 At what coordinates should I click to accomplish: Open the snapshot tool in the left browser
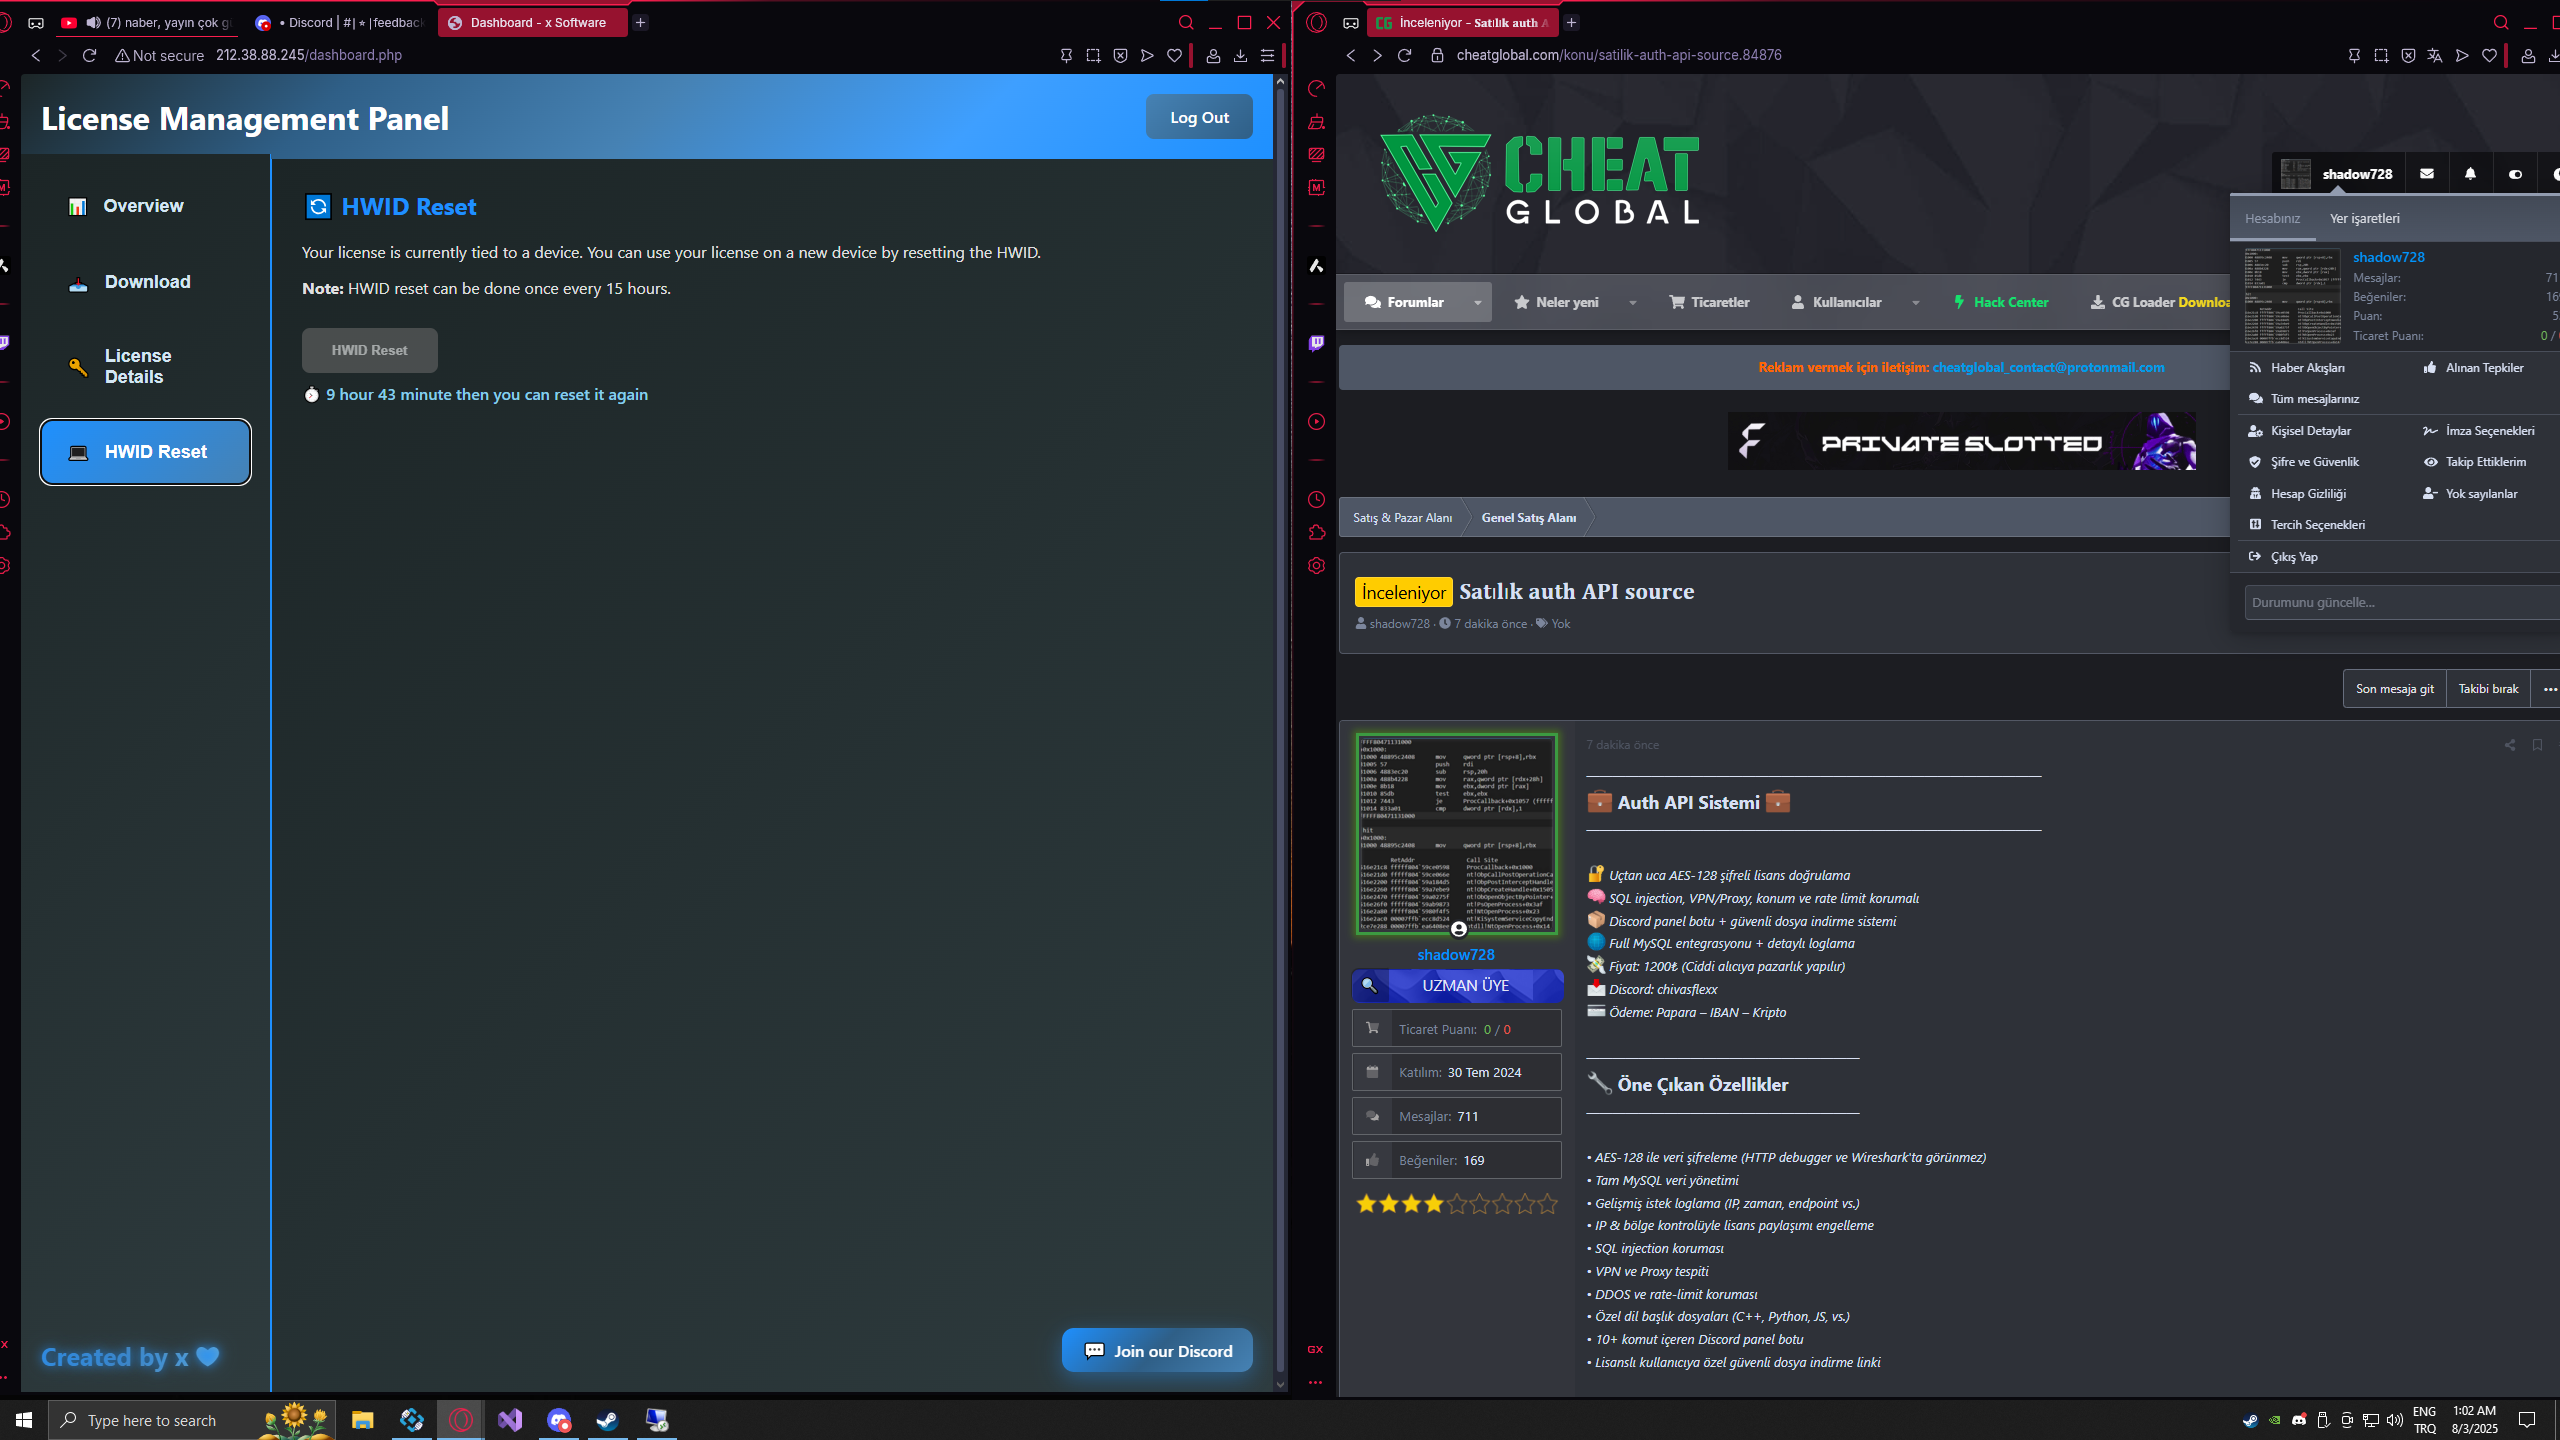tap(1093, 56)
